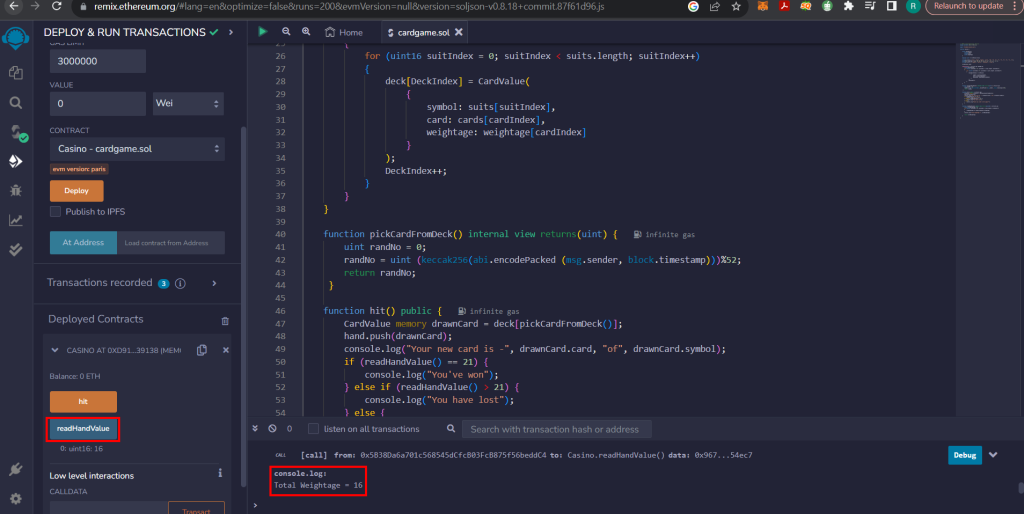Open the Casino - cardgame.sol contract dropdown
The image size is (1024, 514).
137,149
